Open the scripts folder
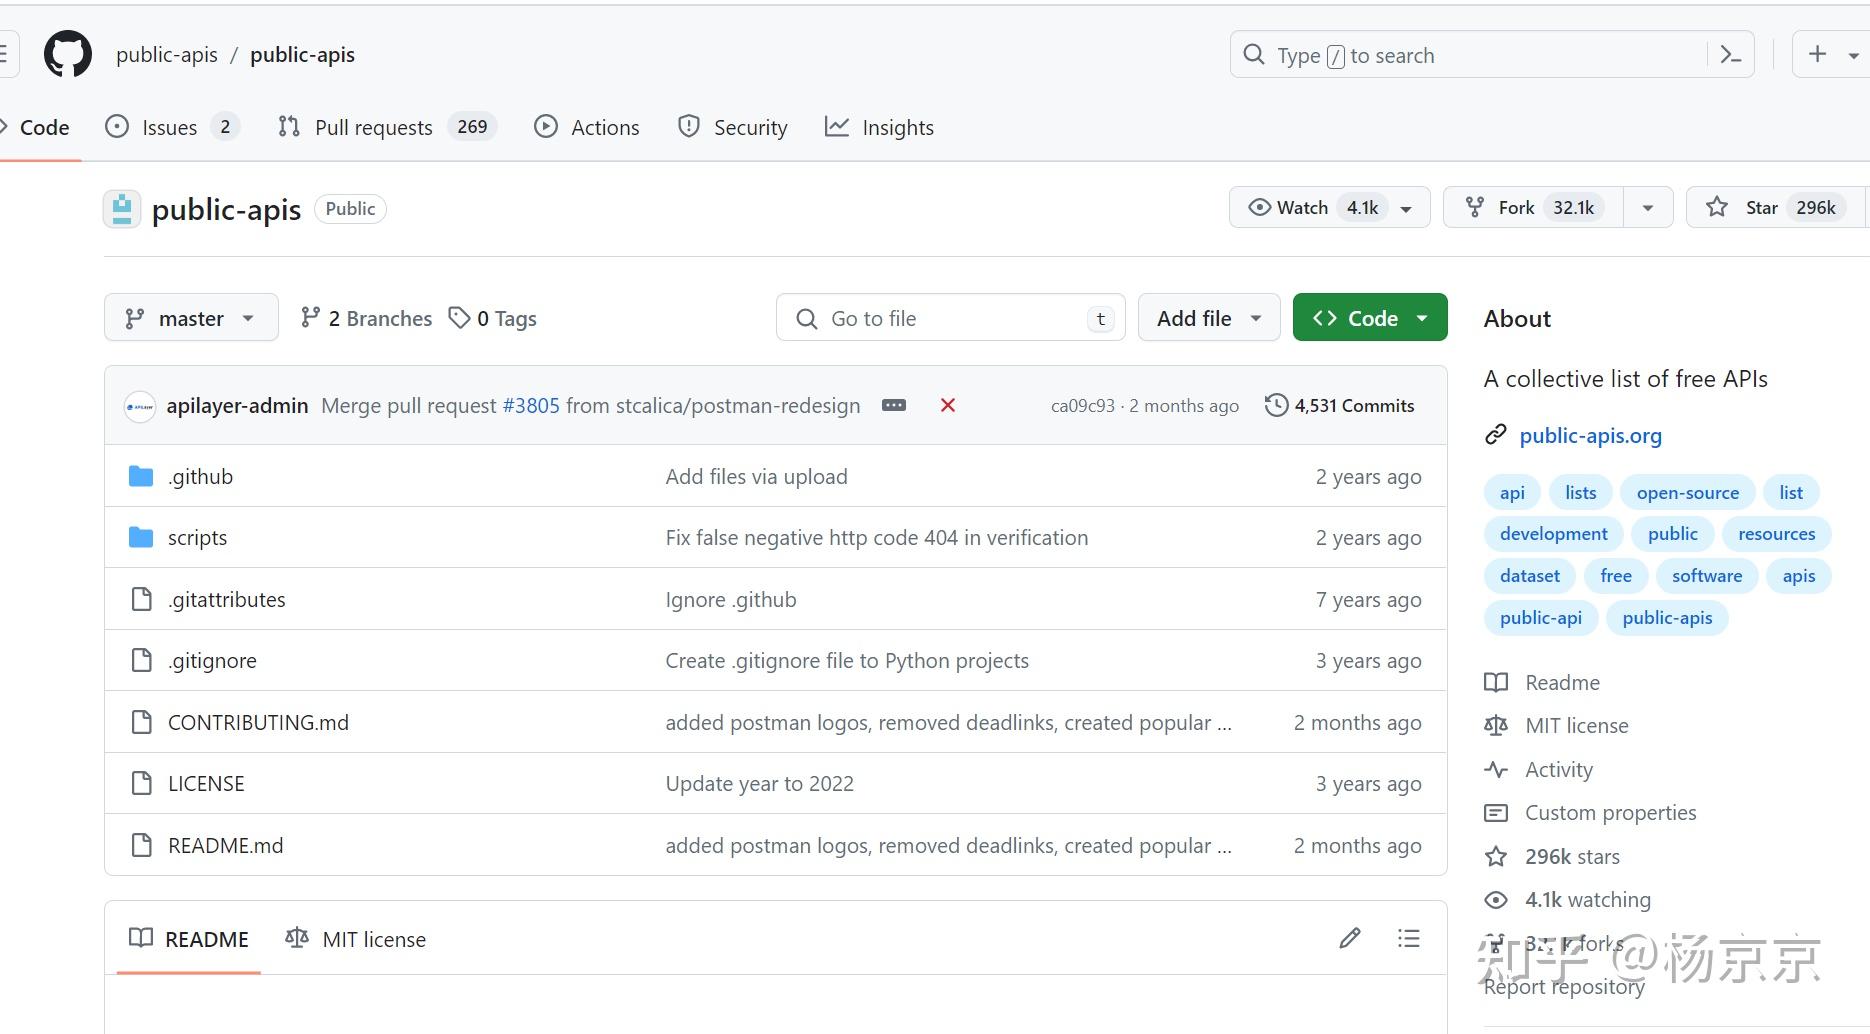The height and width of the screenshot is (1034, 1870). (197, 537)
